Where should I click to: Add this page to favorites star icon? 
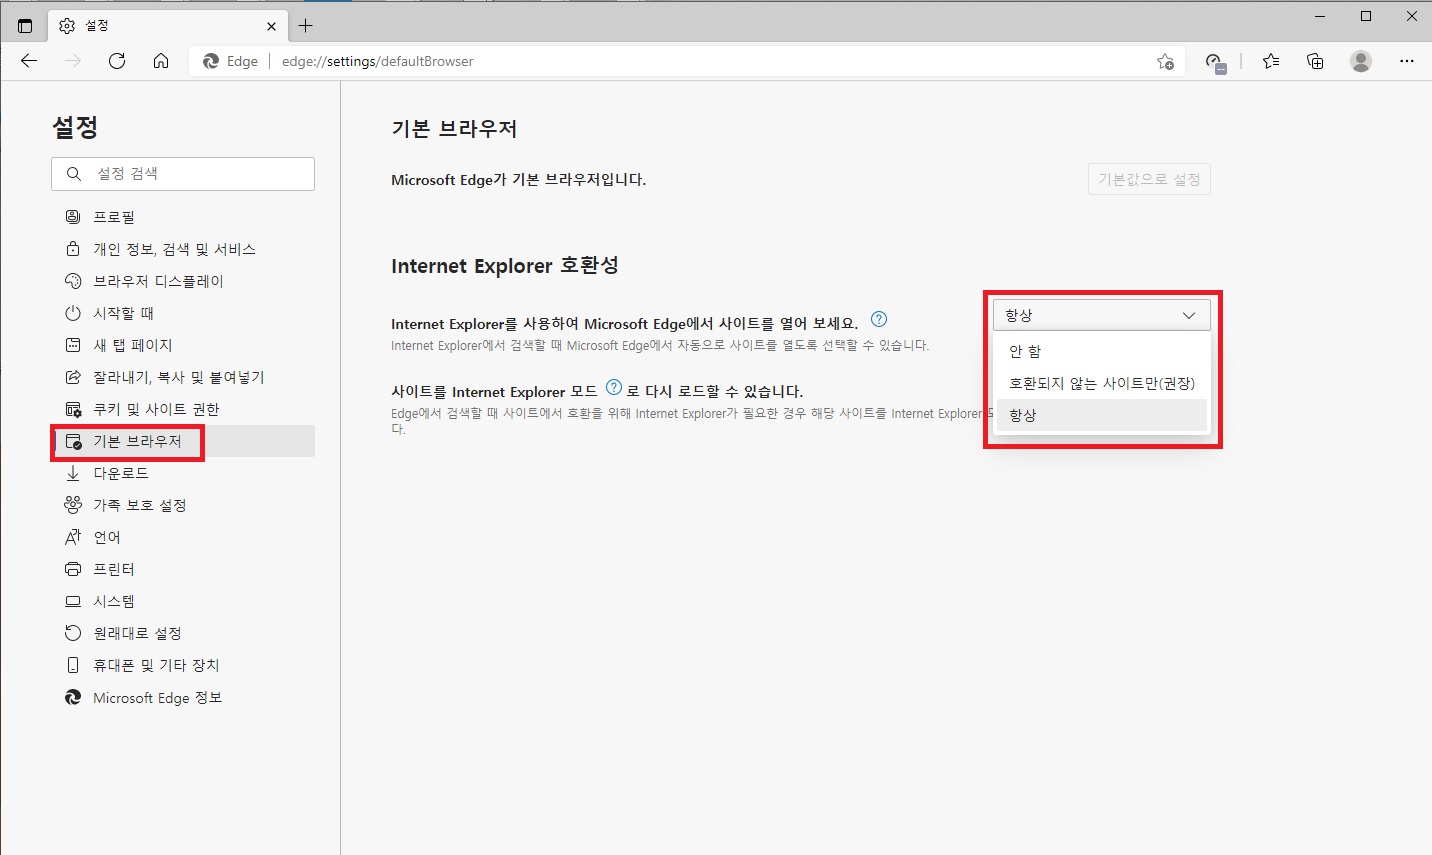click(1165, 61)
